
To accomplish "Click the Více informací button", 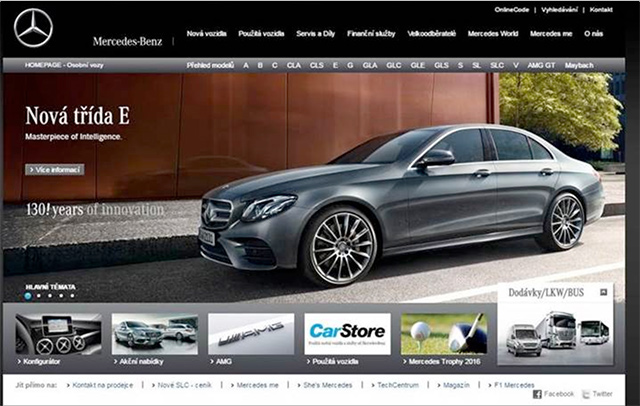I will 54,169.
